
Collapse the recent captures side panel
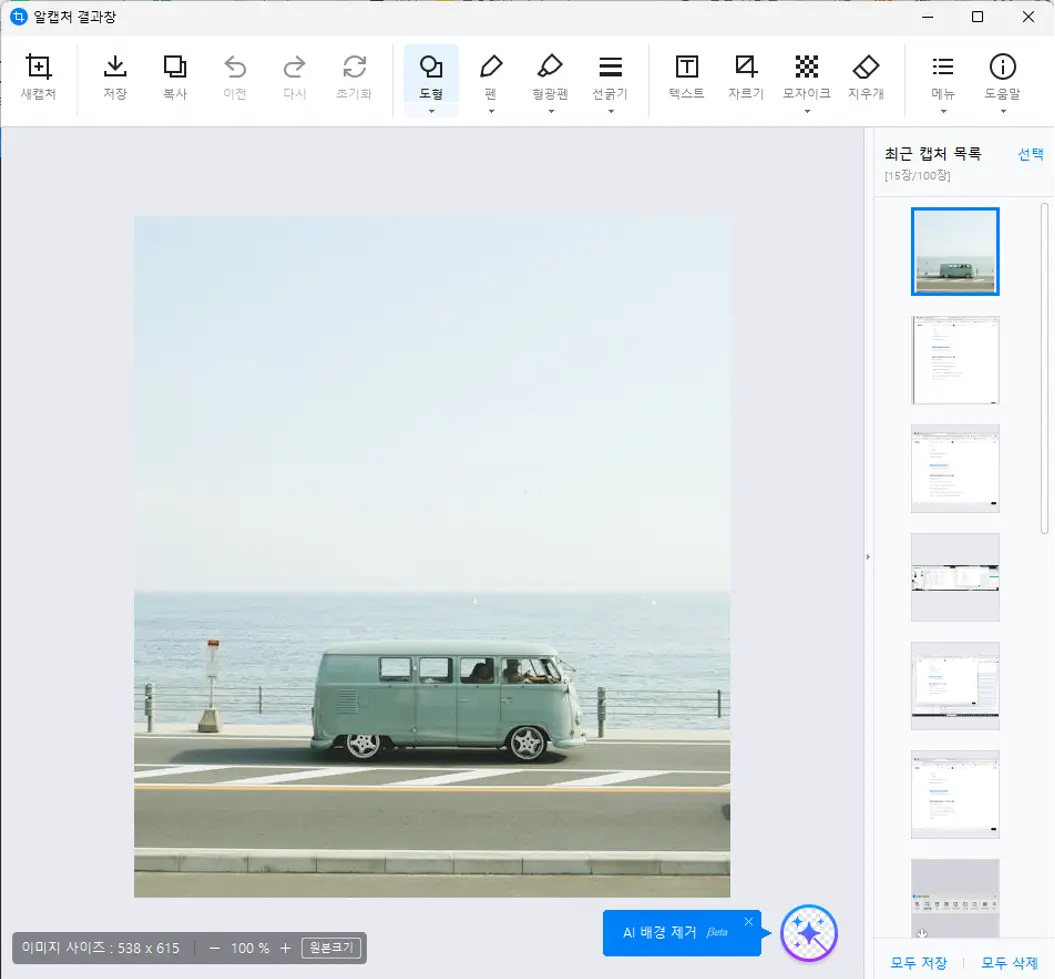coord(868,556)
